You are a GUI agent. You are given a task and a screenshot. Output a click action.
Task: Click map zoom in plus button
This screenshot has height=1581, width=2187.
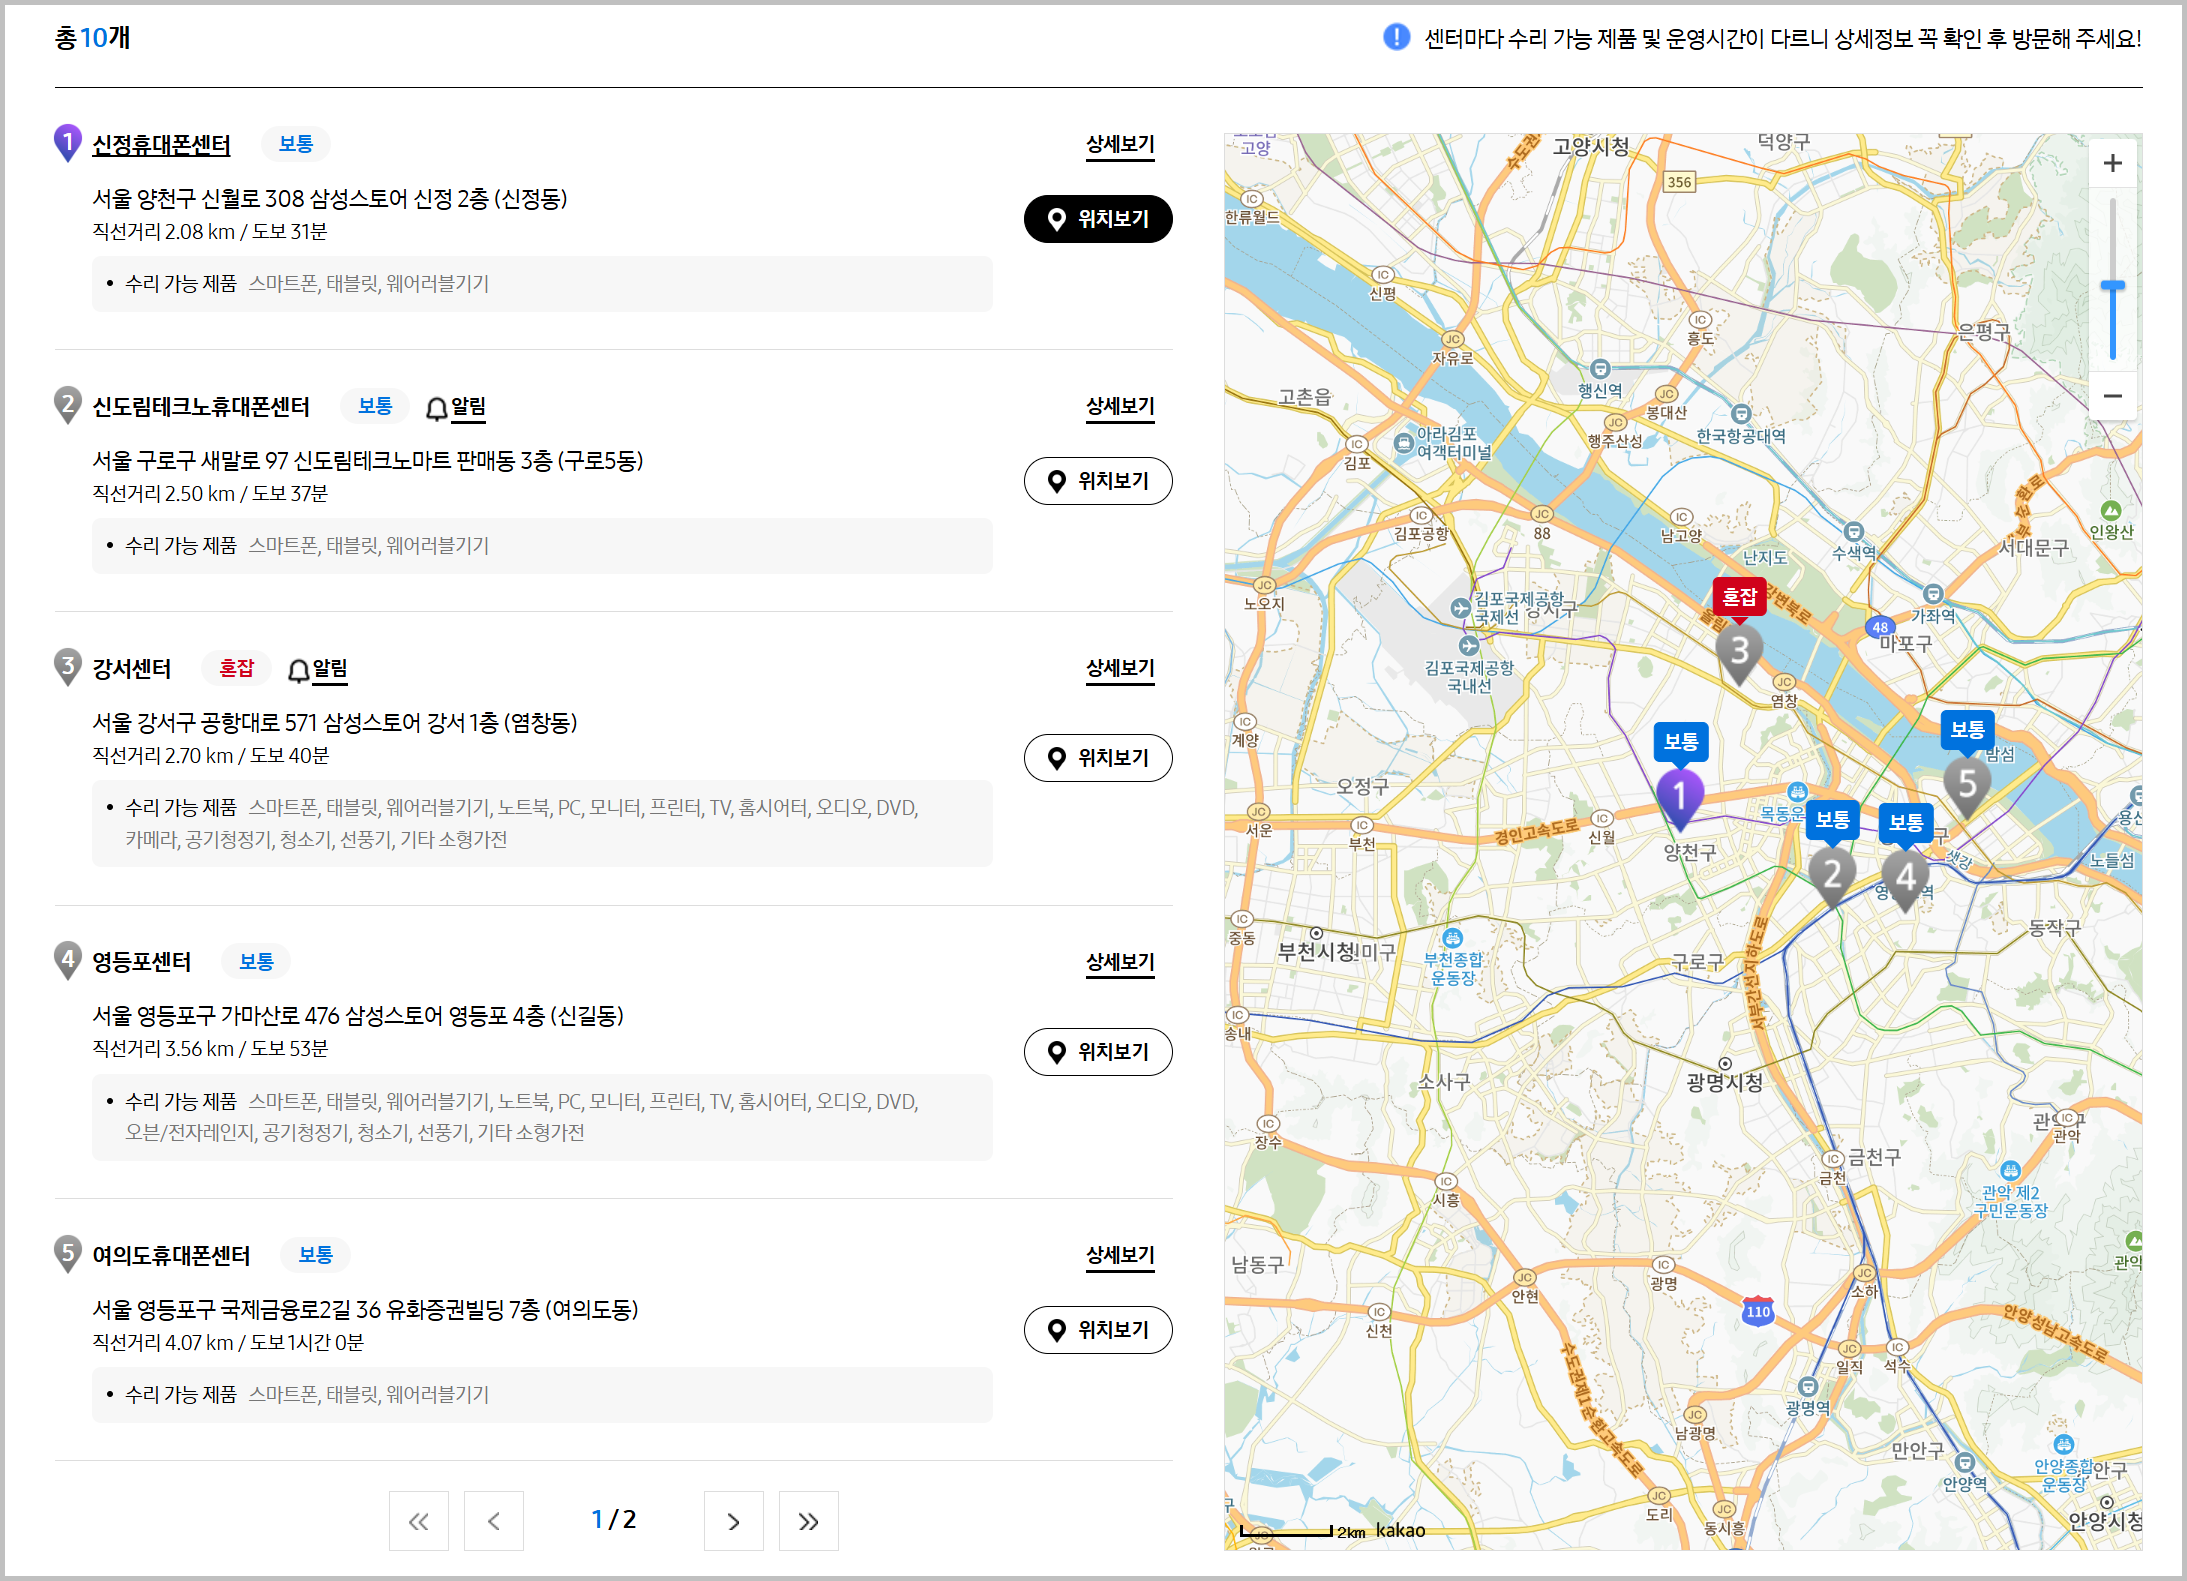tap(2112, 163)
